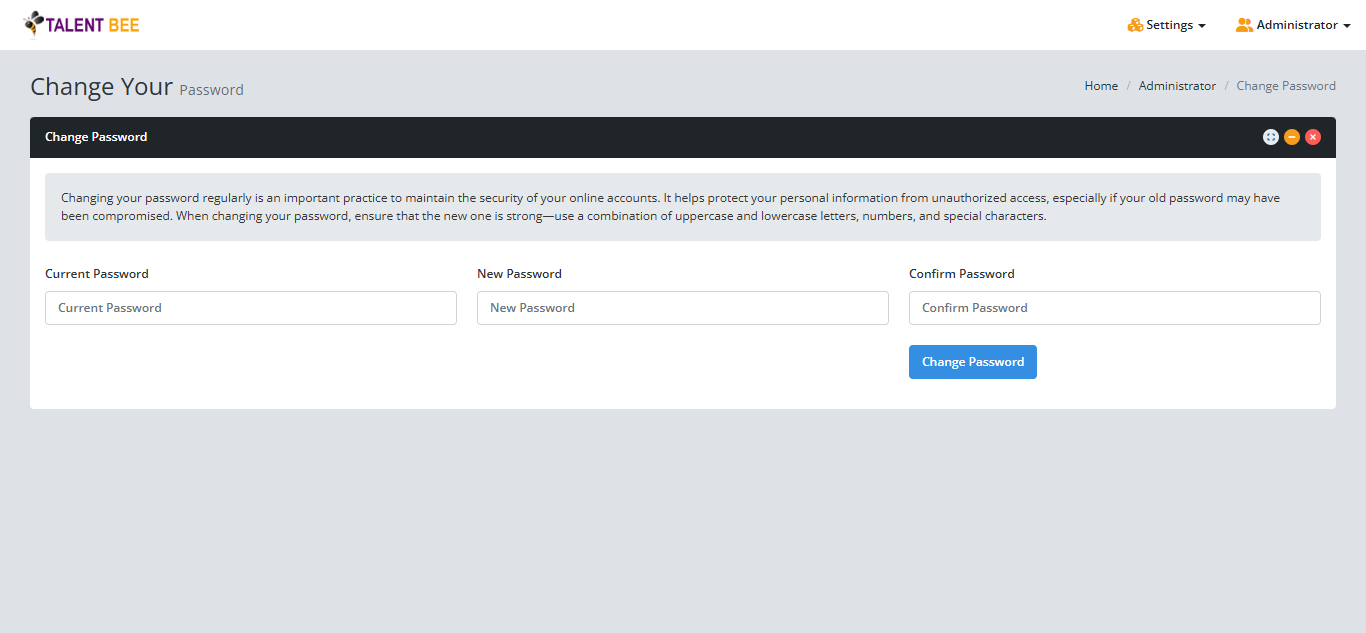Collapse the panel with the orange minus icon
The width and height of the screenshot is (1366, 633).
(x=1292, y=137)
